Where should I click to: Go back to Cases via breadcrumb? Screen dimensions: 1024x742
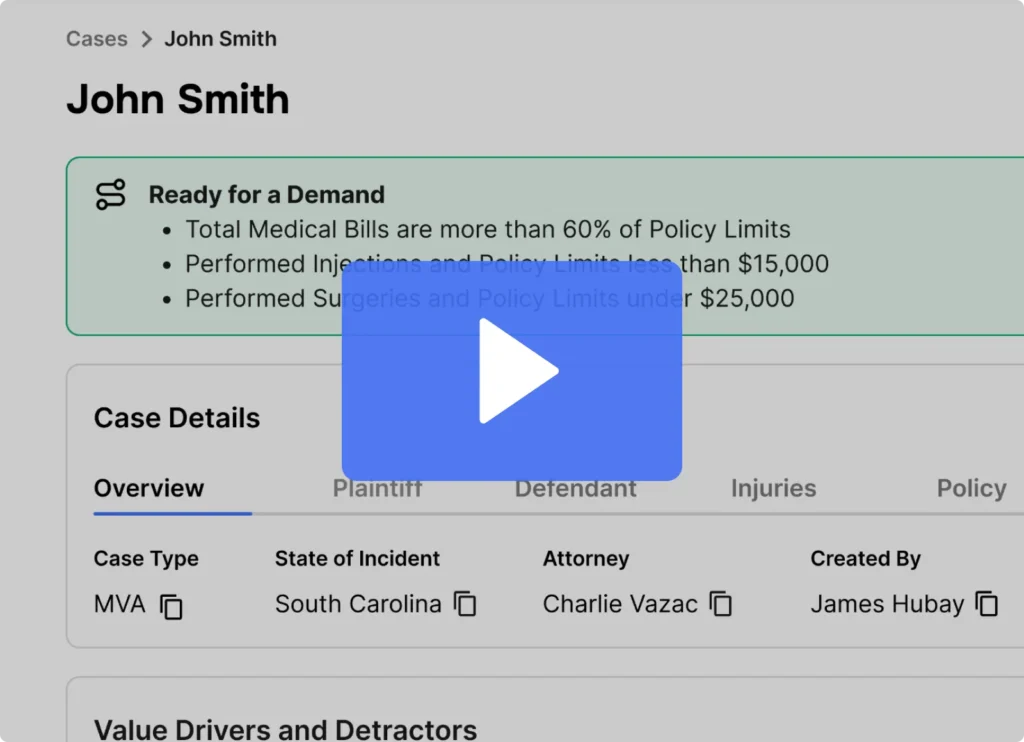(97, 39)
